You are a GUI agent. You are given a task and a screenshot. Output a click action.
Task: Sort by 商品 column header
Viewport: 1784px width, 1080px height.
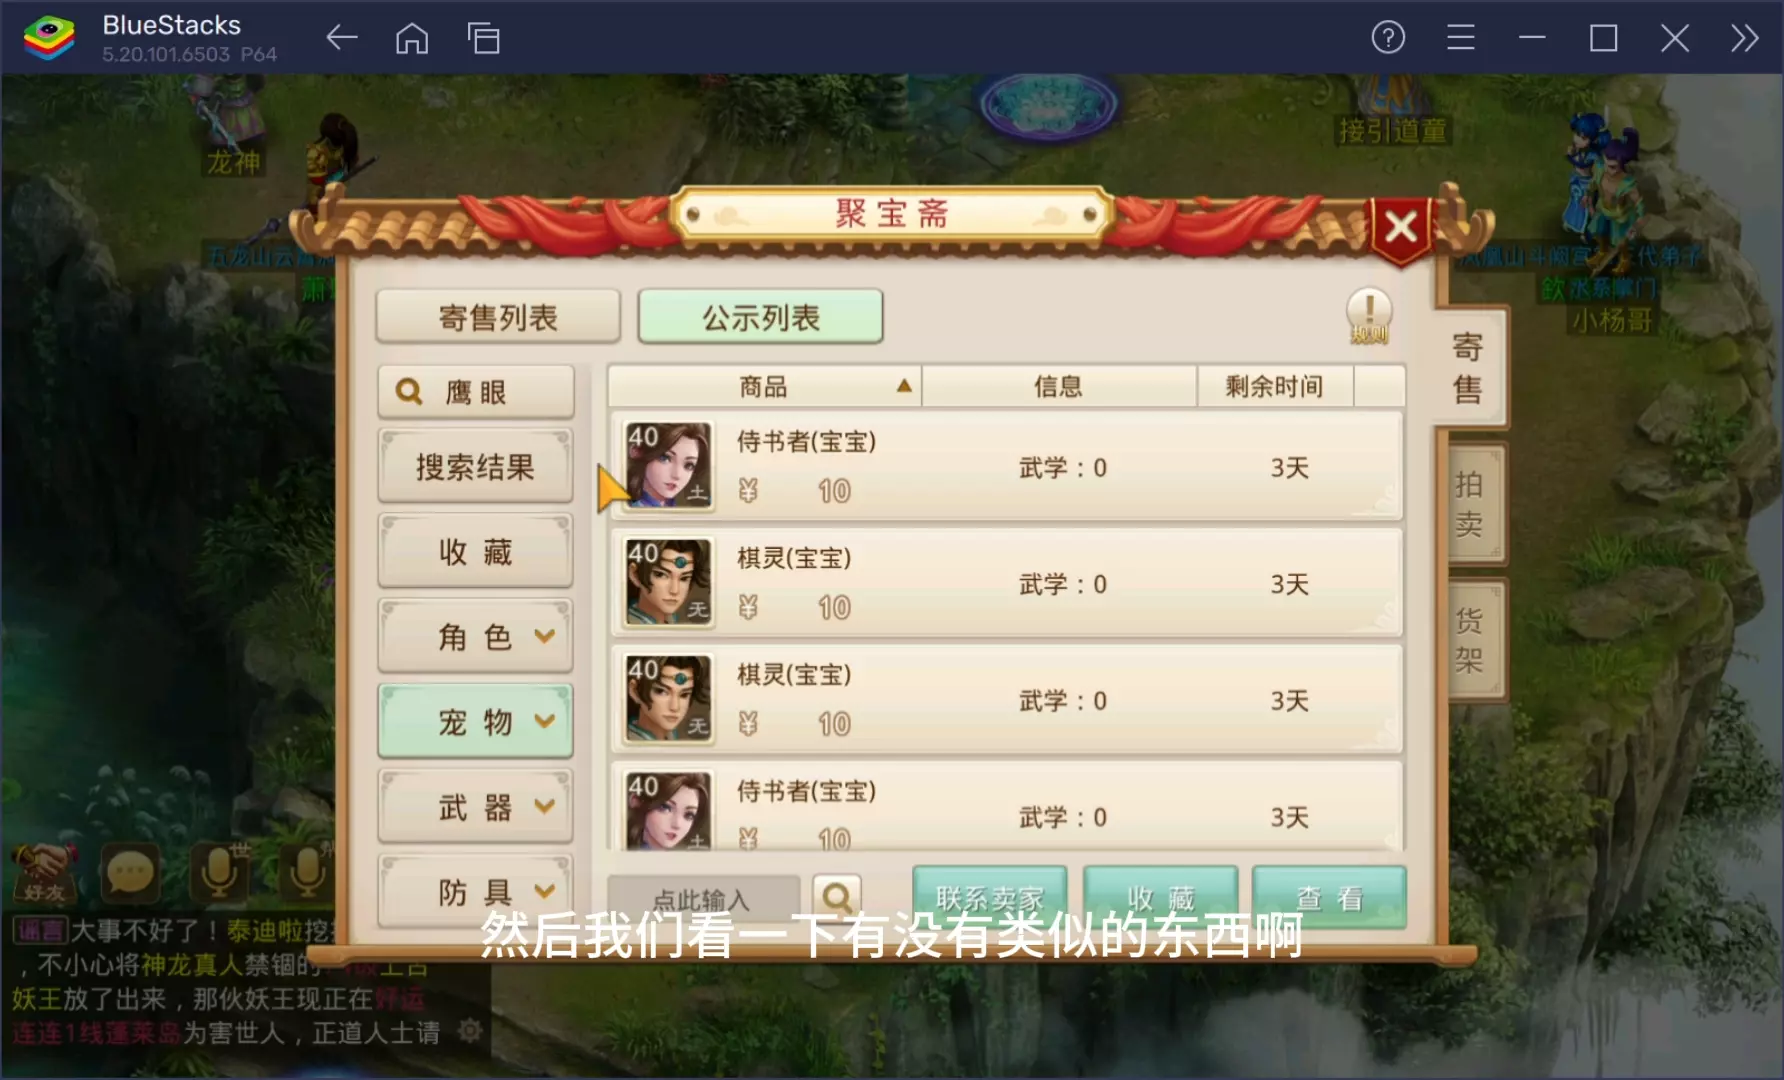point(765,386)
